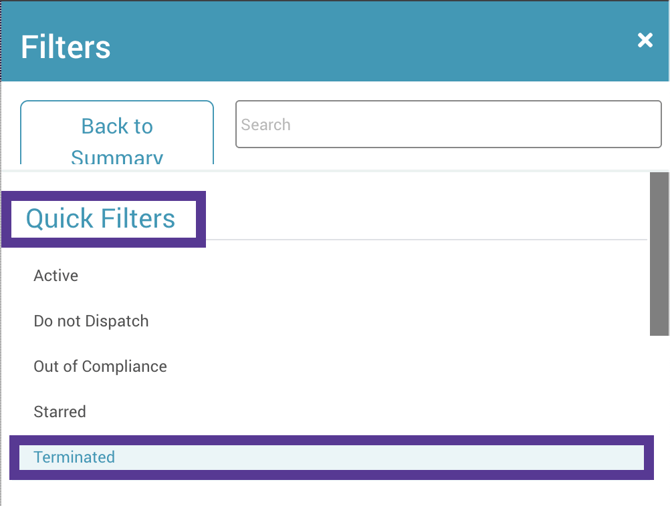Apply the Out of Compliance filter

coord(100,366)
